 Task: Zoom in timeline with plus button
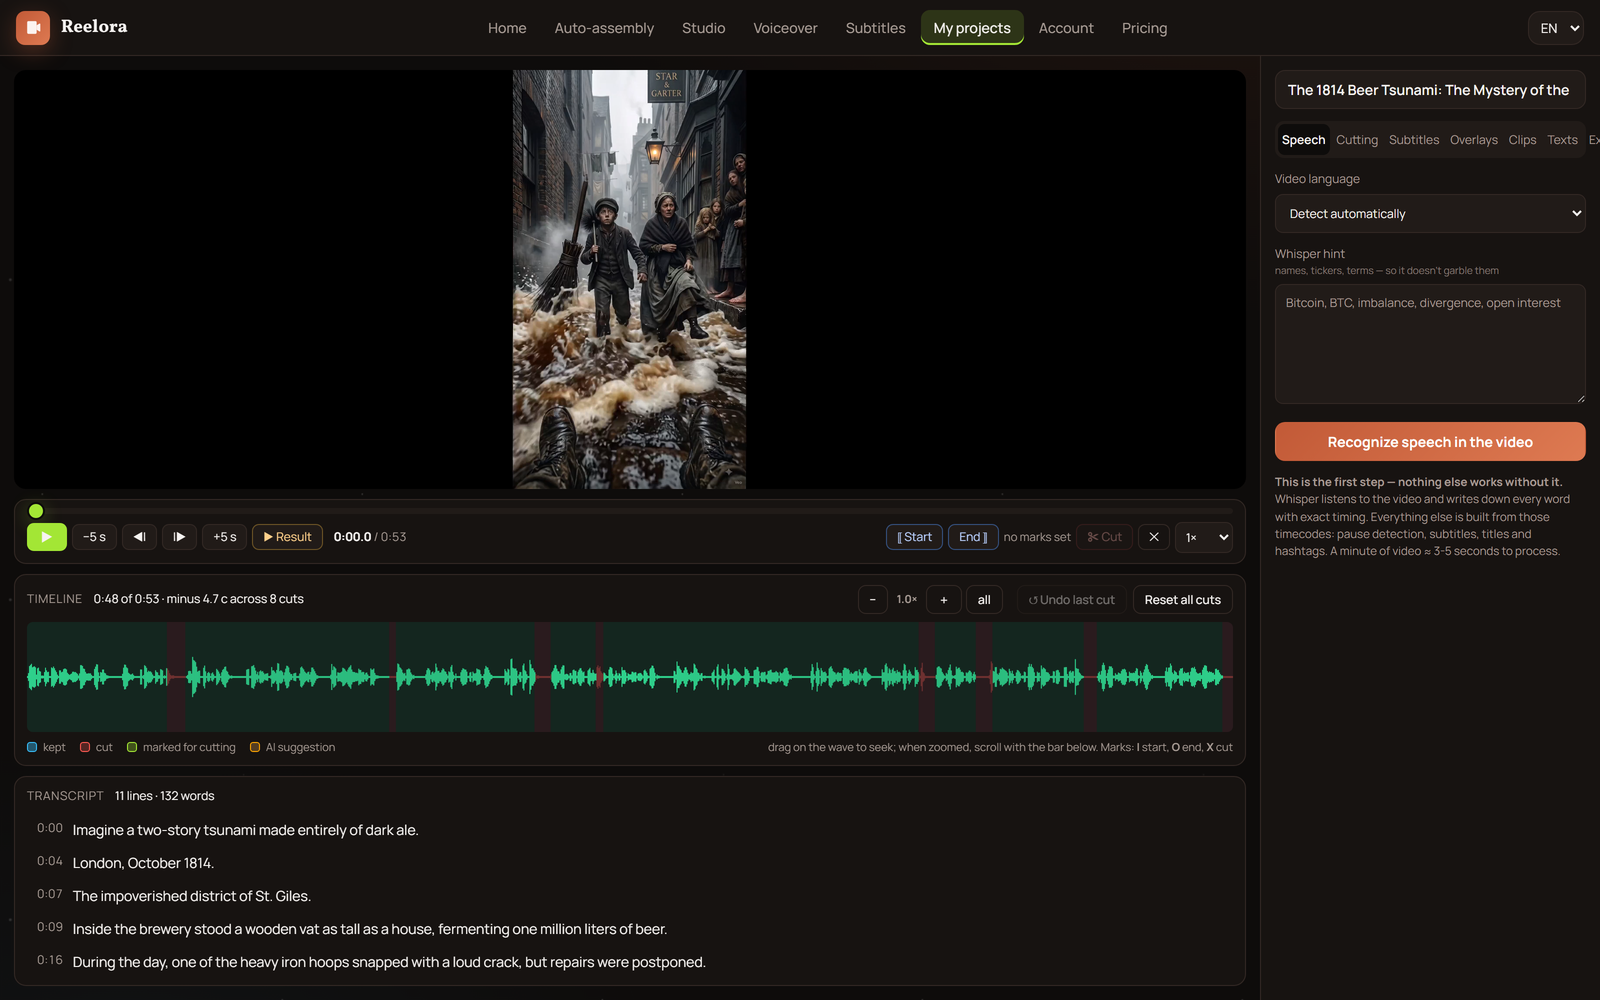[943, 600]
